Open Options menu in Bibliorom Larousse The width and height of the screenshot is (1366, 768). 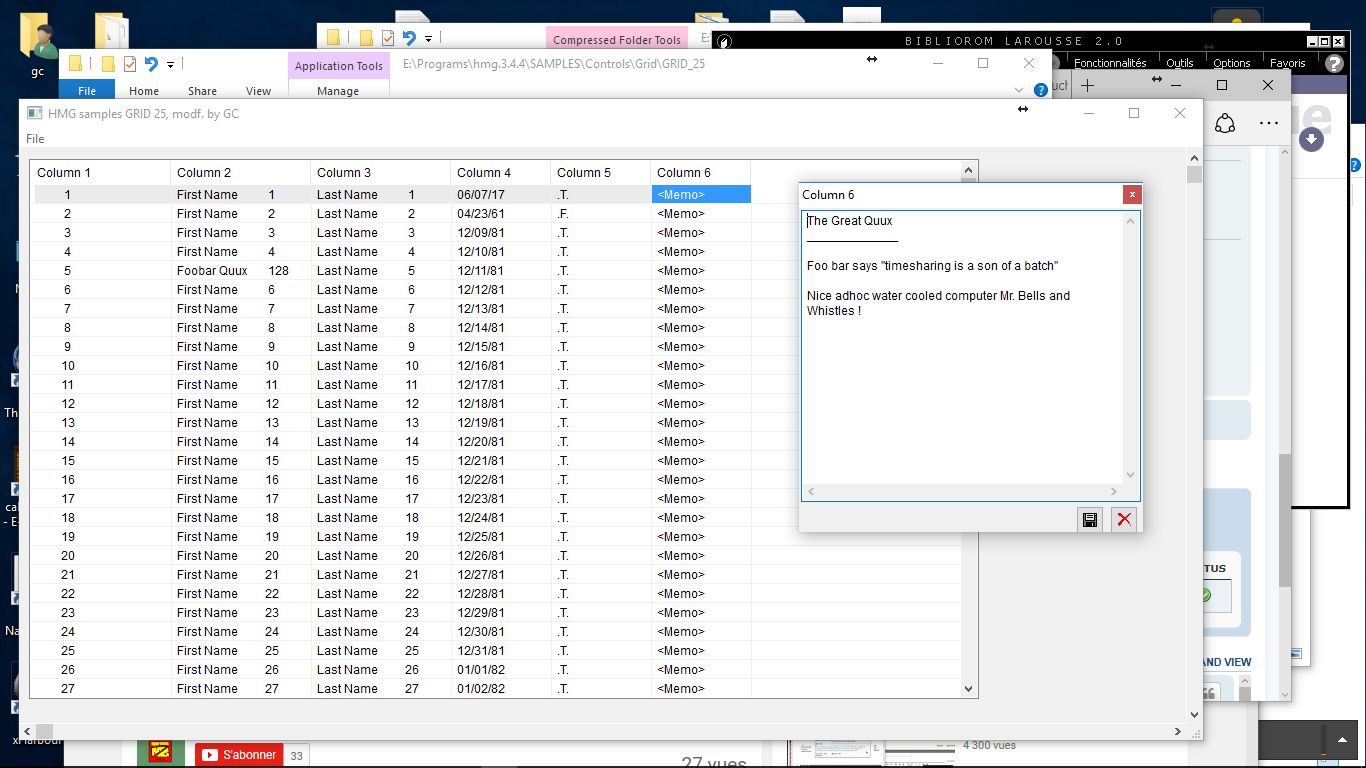pyautogui.click(x=1232, y=63)
